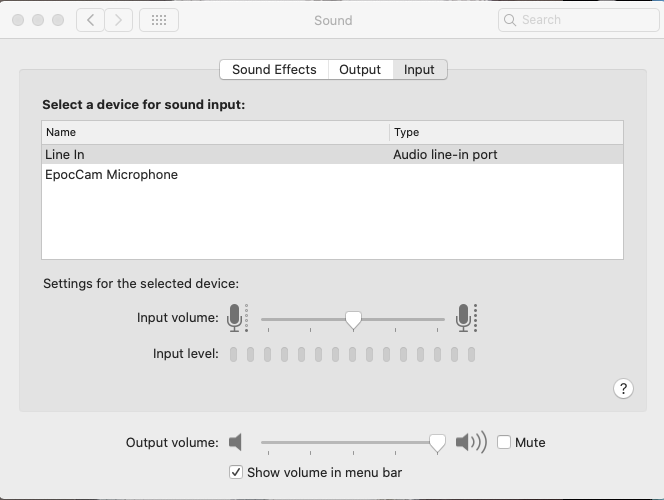Click the search magnifier icon
The width and height of the screenshot is (664, 500).
point(510,20)
